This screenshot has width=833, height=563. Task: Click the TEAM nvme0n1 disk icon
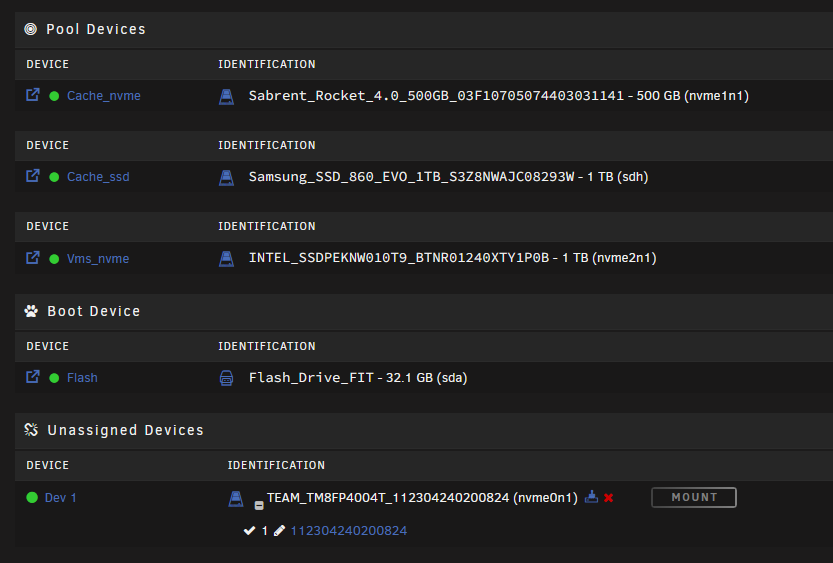236,499
